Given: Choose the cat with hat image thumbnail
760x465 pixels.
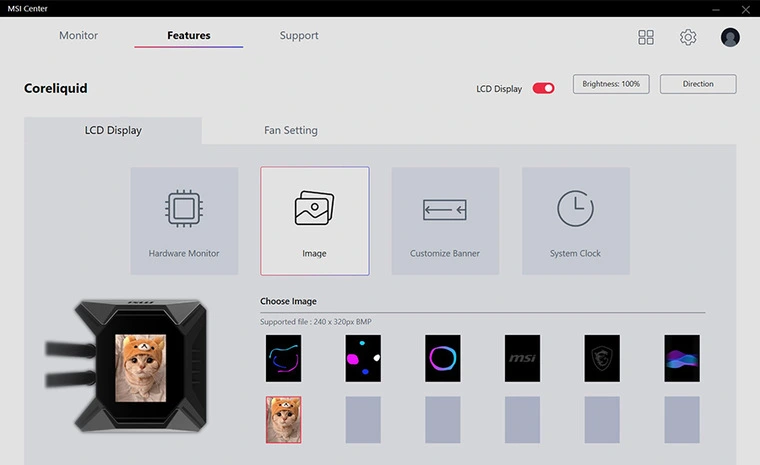Looking at the screenshot, I should [283, 419].
